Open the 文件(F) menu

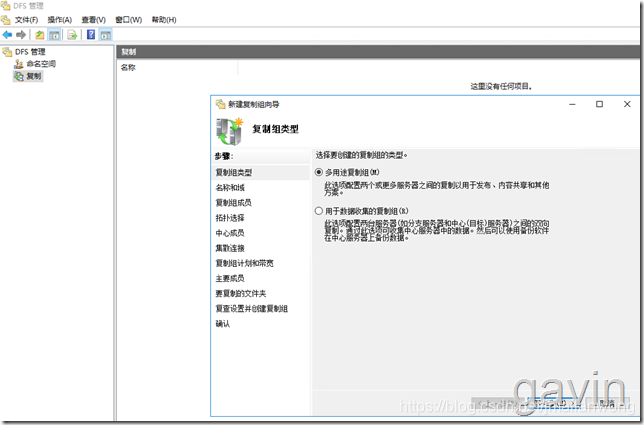point(26,20)
